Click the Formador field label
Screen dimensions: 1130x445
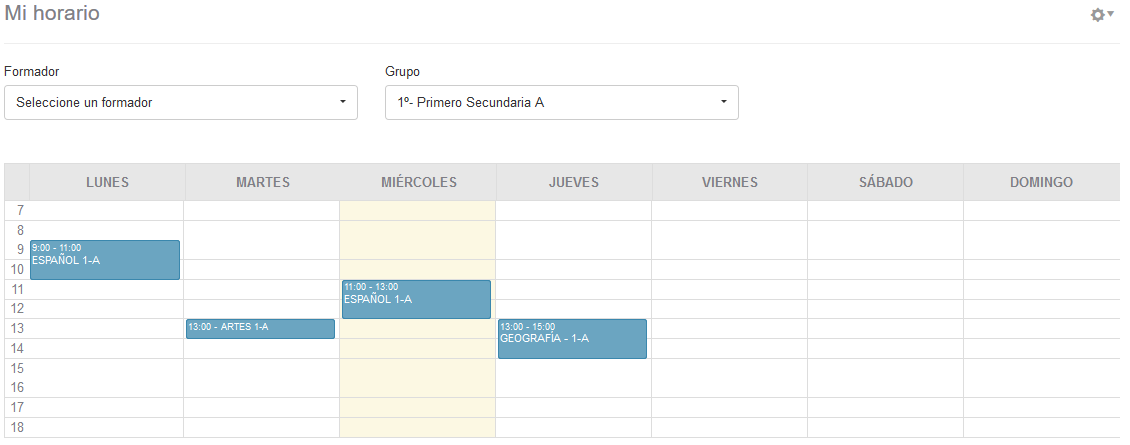click(32, 72)
